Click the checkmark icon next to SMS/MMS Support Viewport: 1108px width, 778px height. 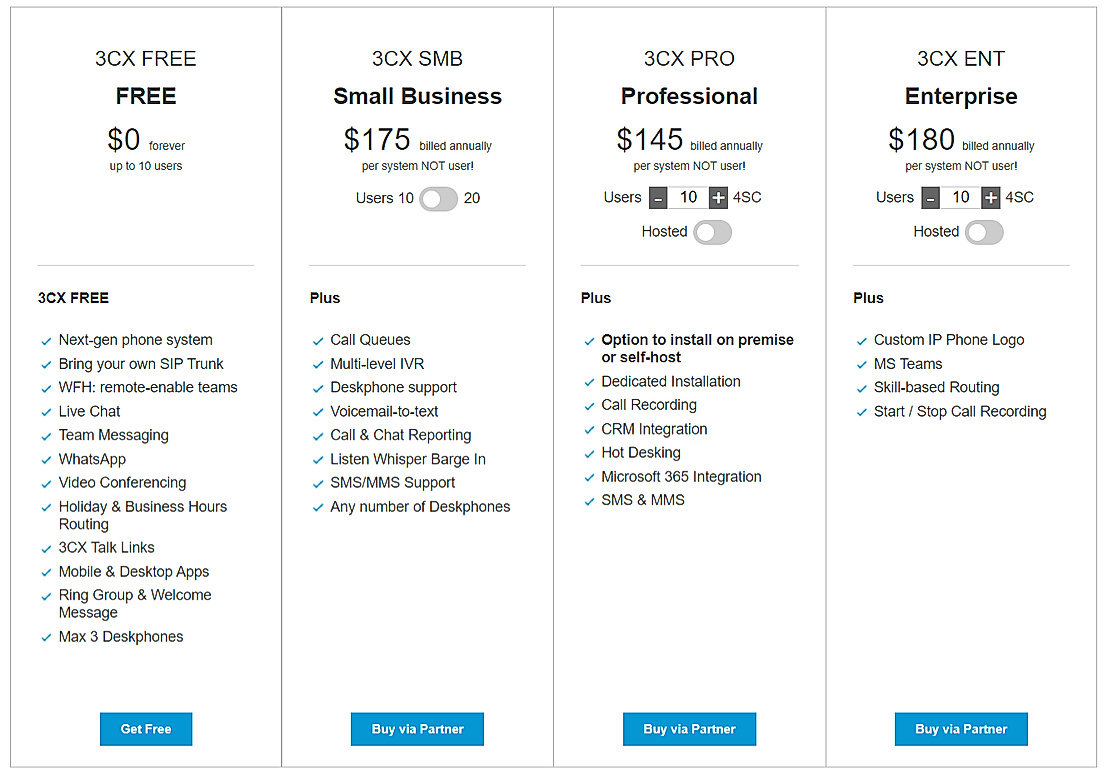318,483
